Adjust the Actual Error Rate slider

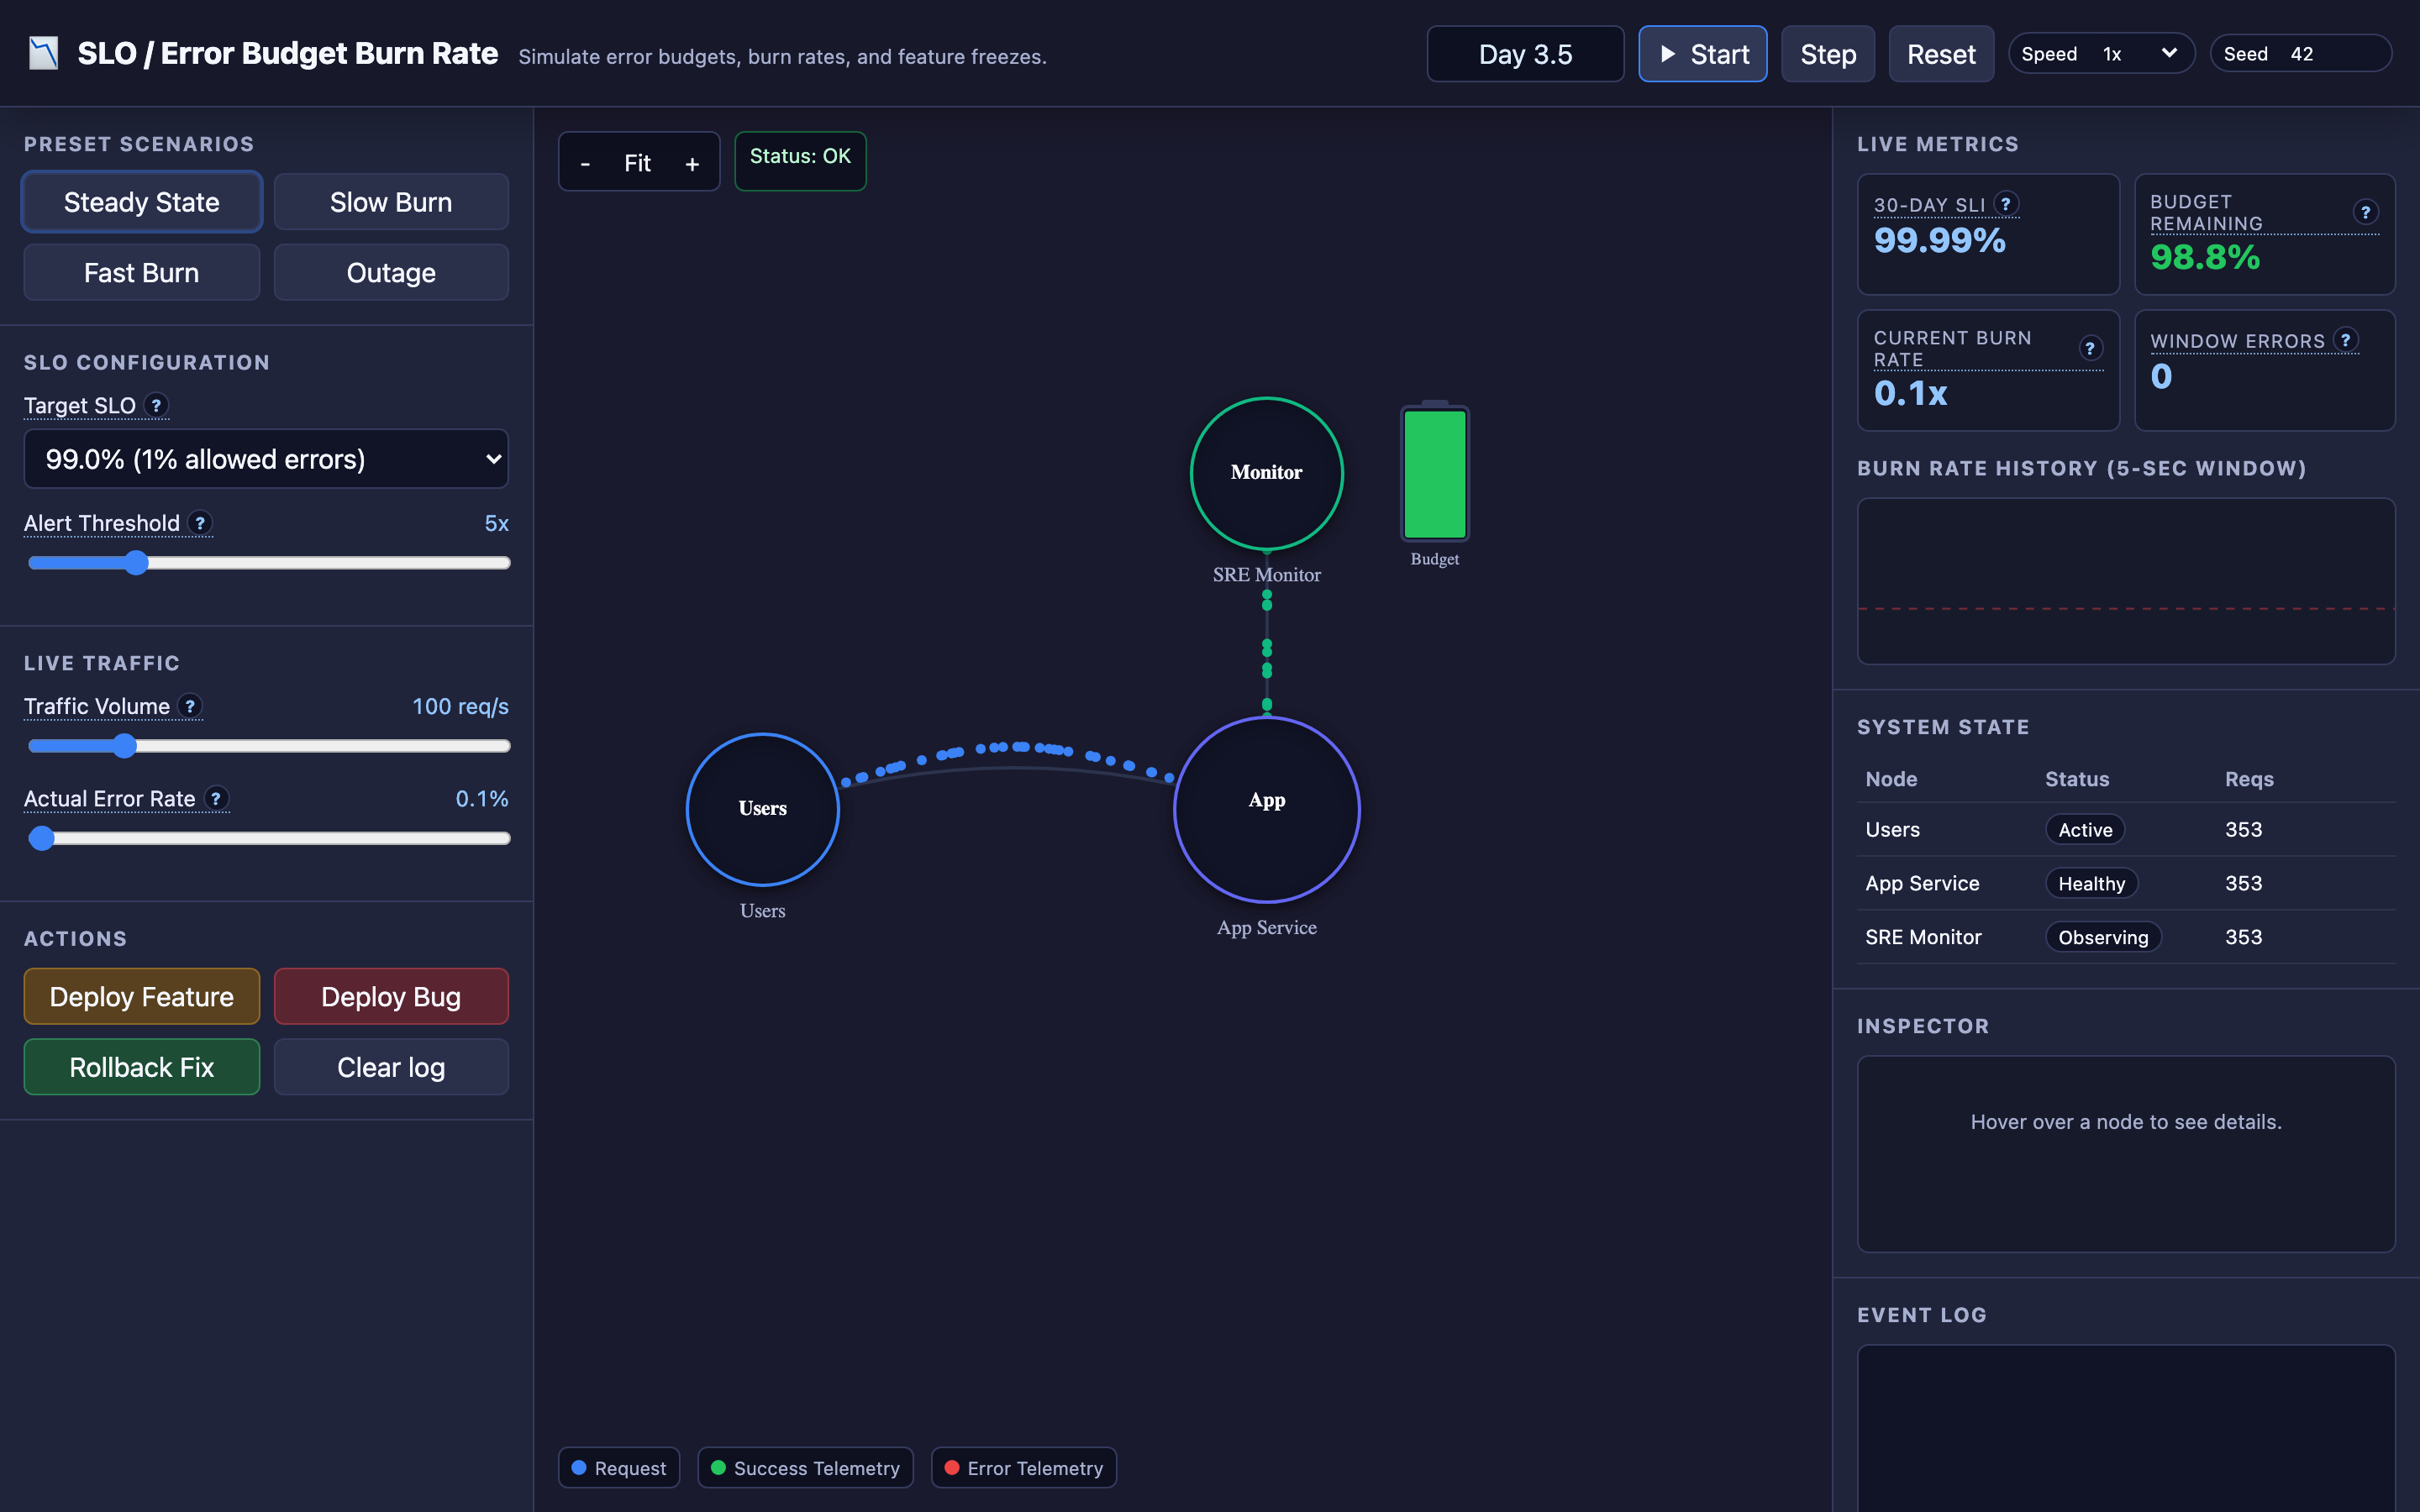click(268, 838)
